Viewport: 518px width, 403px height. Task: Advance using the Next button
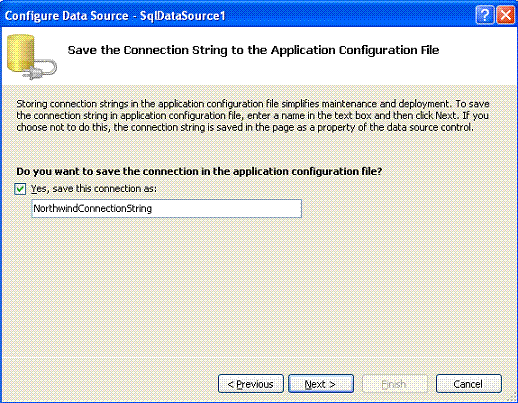tap(321, 384)
